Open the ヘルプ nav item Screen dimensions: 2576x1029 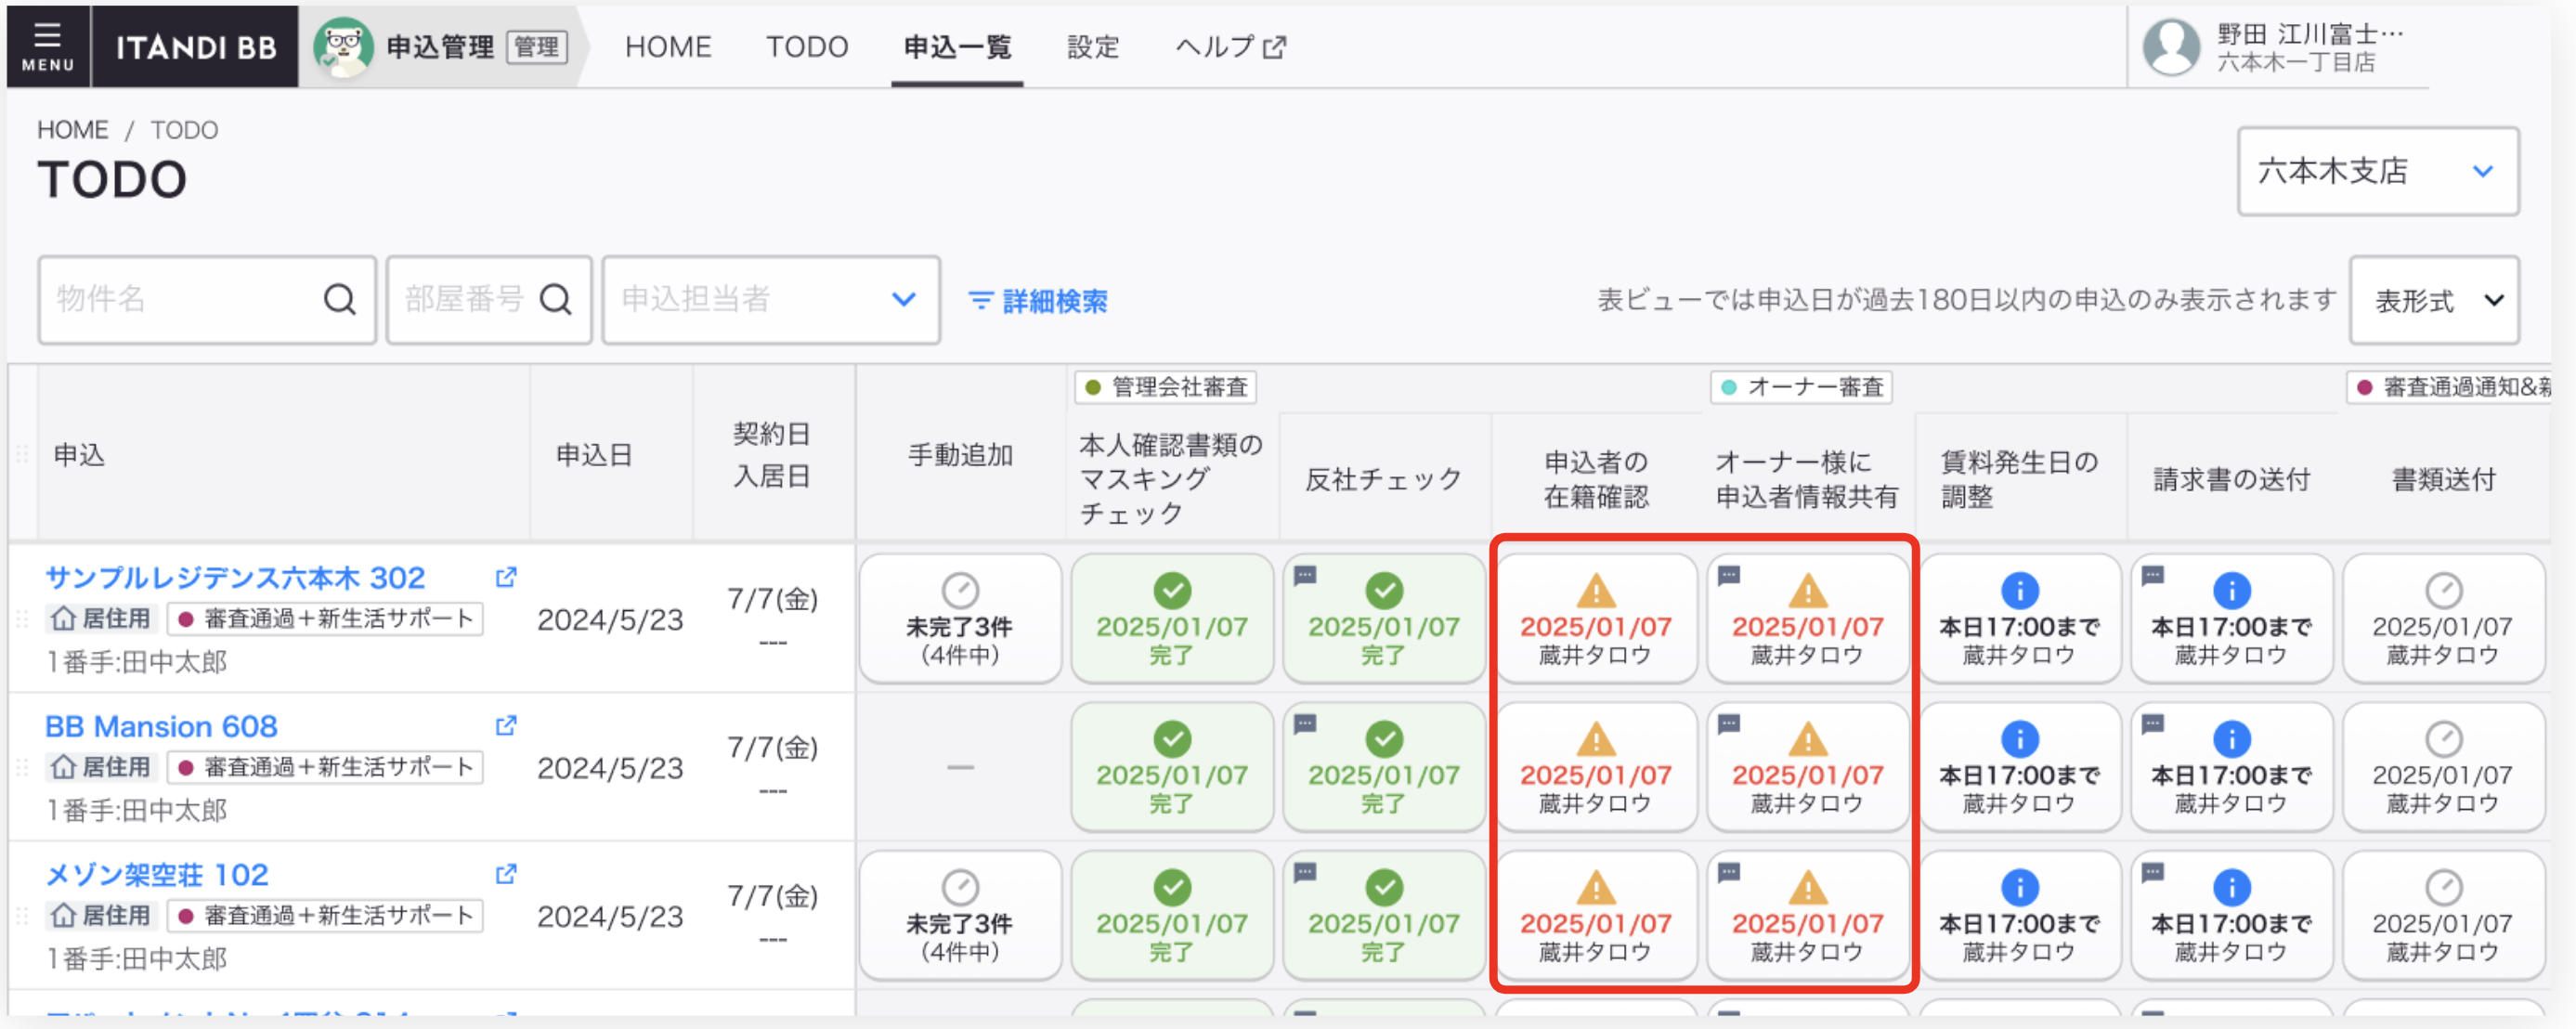coord(1231,47)
